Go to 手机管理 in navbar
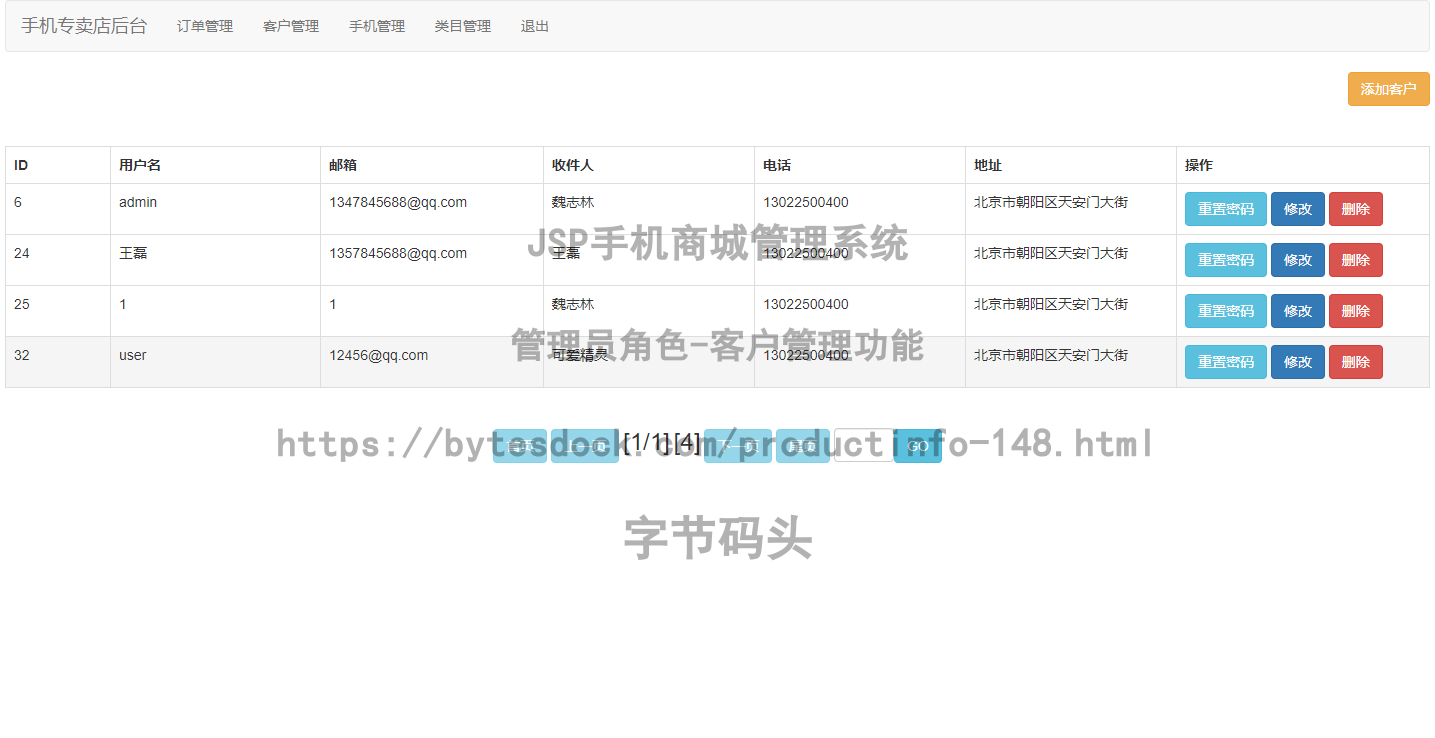 377,26
